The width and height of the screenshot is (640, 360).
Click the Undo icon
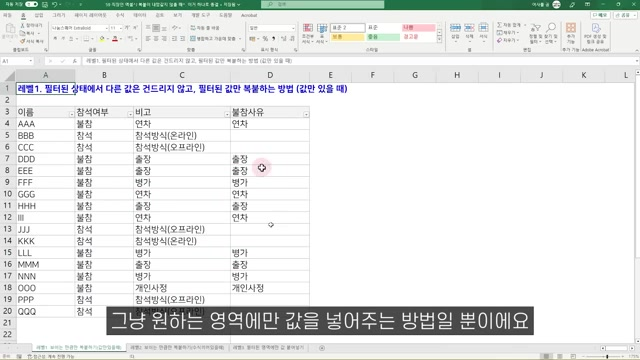(x=55, y=4)
